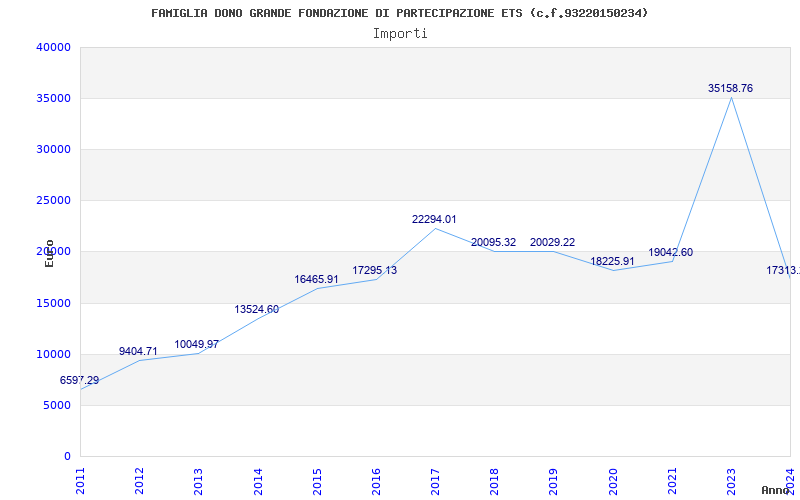This screenshot has height=500, width=800.
Task: Click x-axis year 2015
Action: (317, 481)
